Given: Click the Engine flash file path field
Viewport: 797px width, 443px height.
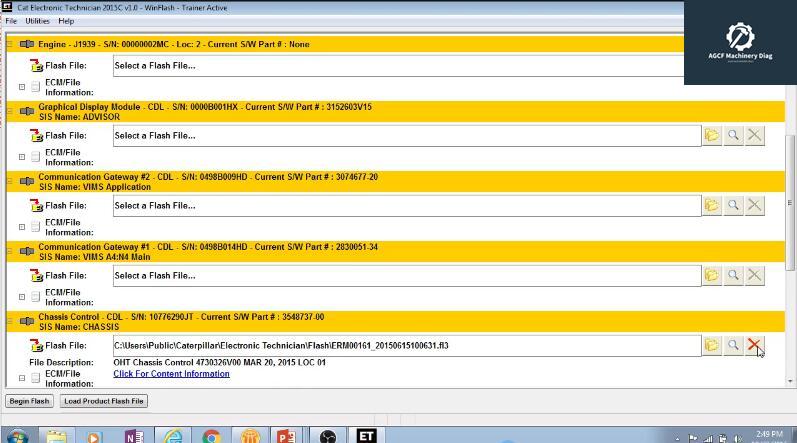Looking at the screenshot, I should (400, 65).
